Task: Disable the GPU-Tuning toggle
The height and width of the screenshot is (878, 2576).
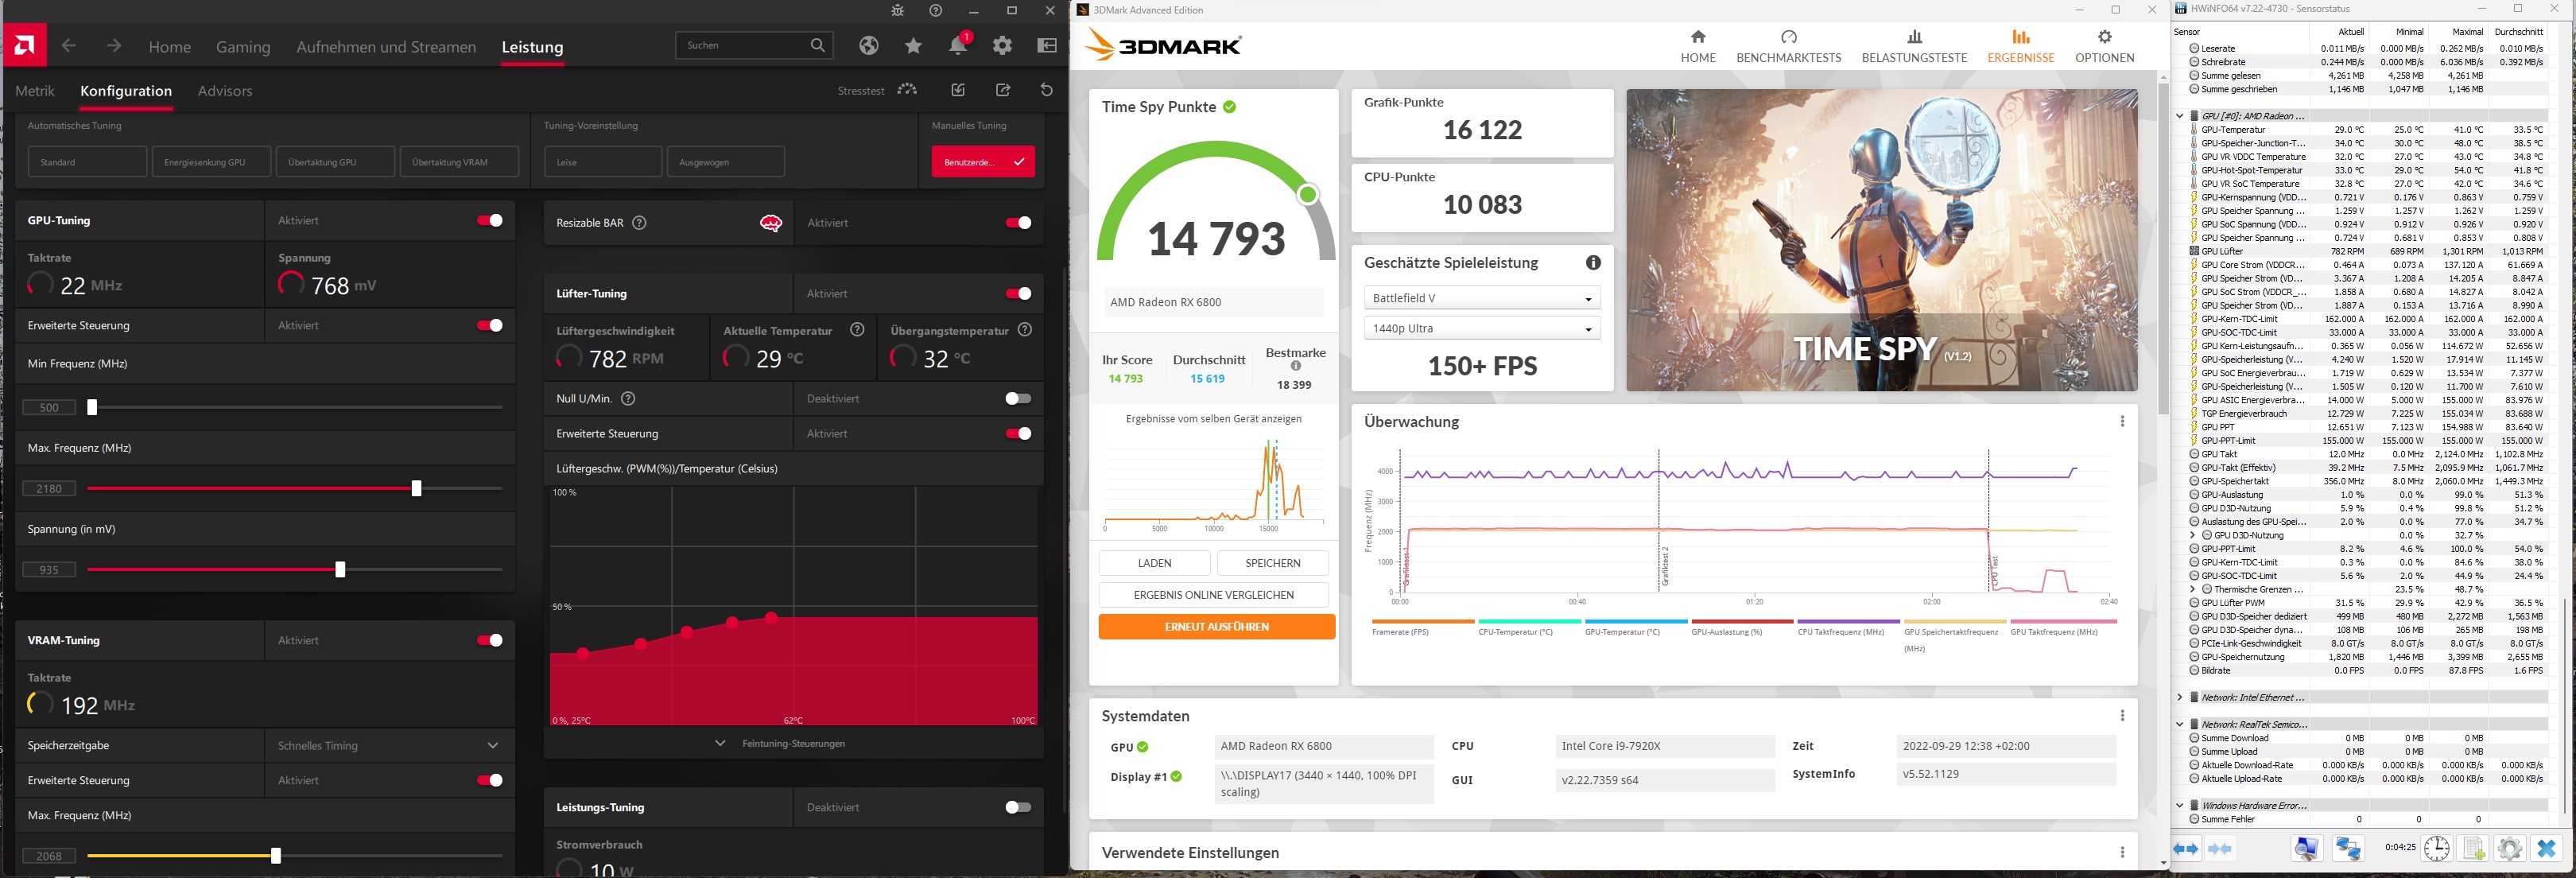Action: [489, 220]
